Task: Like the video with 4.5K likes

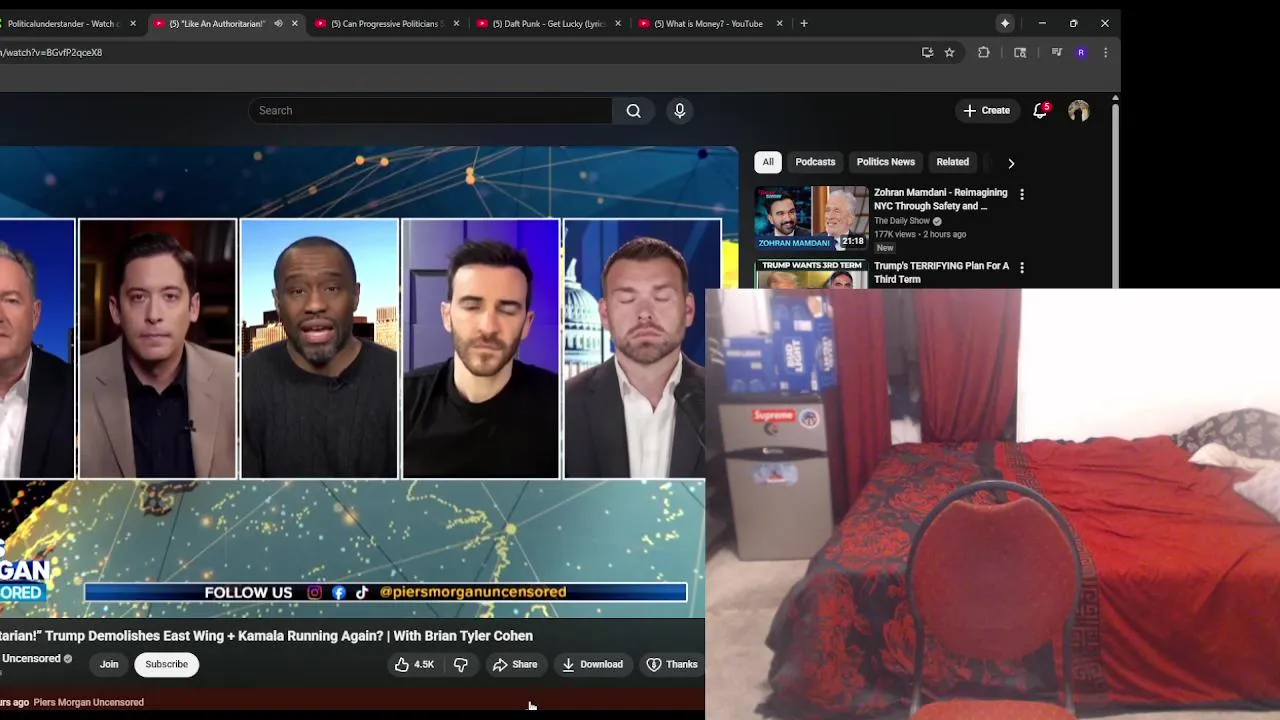Action: pos(413,664)
